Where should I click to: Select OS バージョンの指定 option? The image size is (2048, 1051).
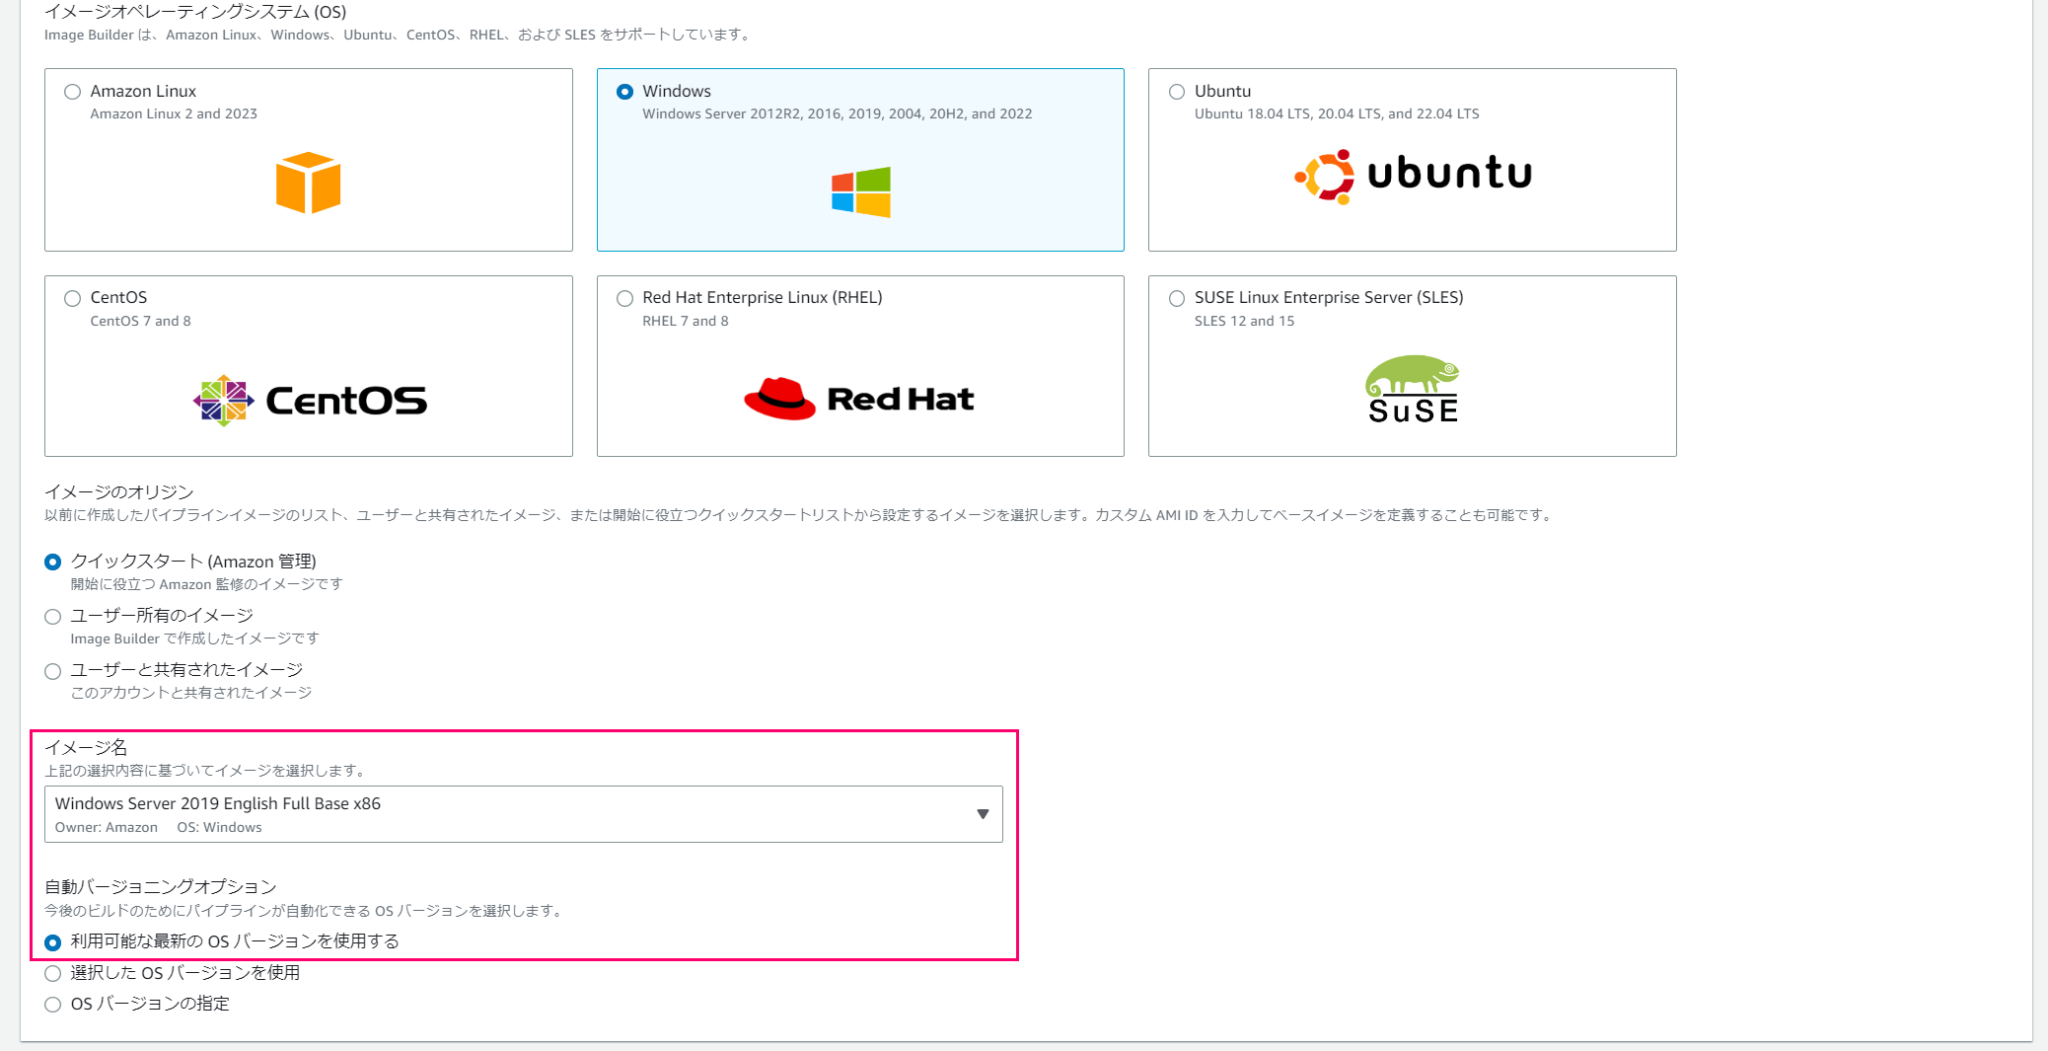coord(52,1004)
